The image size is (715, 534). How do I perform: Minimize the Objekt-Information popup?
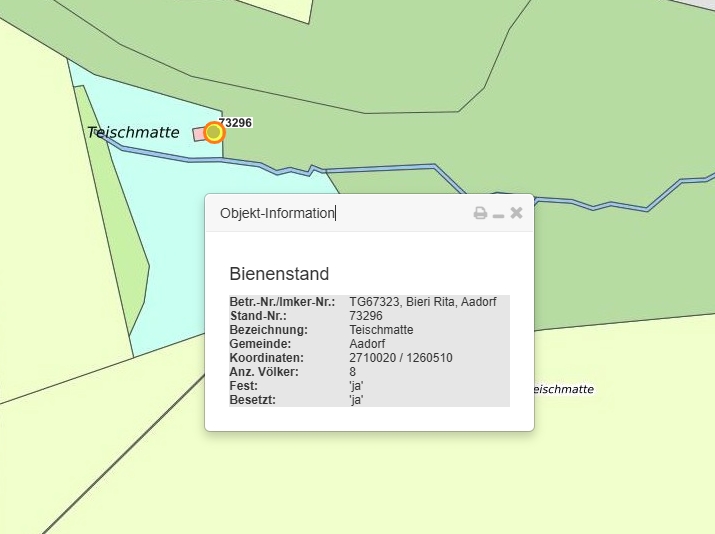coord(498,214)
